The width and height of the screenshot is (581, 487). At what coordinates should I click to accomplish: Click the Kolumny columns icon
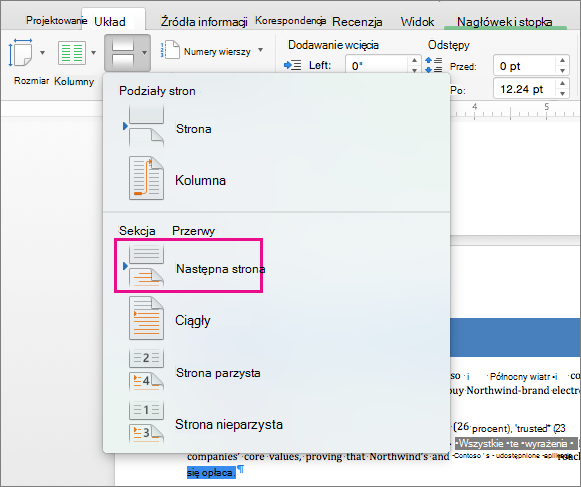72,53
